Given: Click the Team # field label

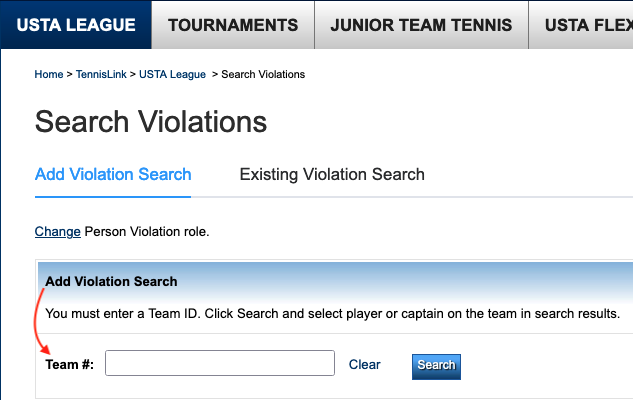Looking at the screenshot, I should tap(70, 365).
